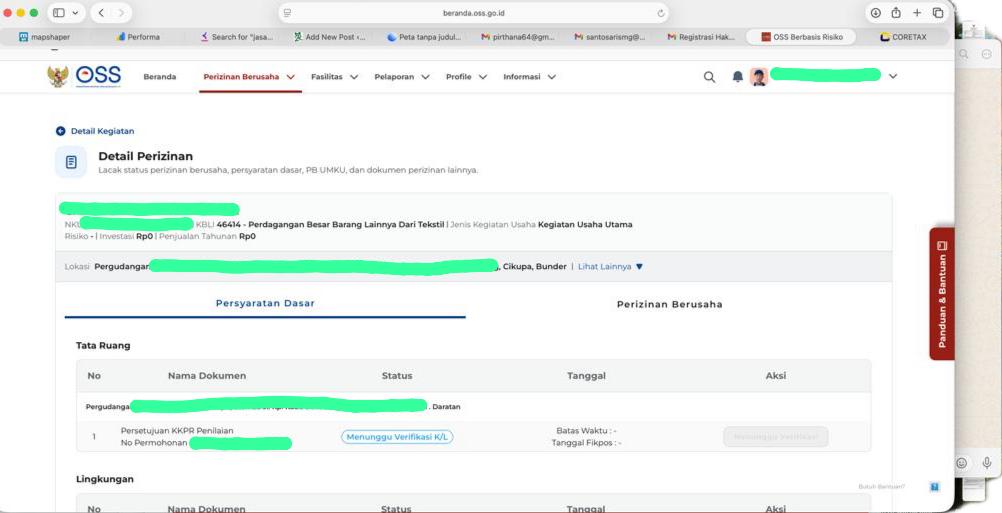Click the Safari address bar
This screenshot has width=1002, height=513.
click(474, 14)
